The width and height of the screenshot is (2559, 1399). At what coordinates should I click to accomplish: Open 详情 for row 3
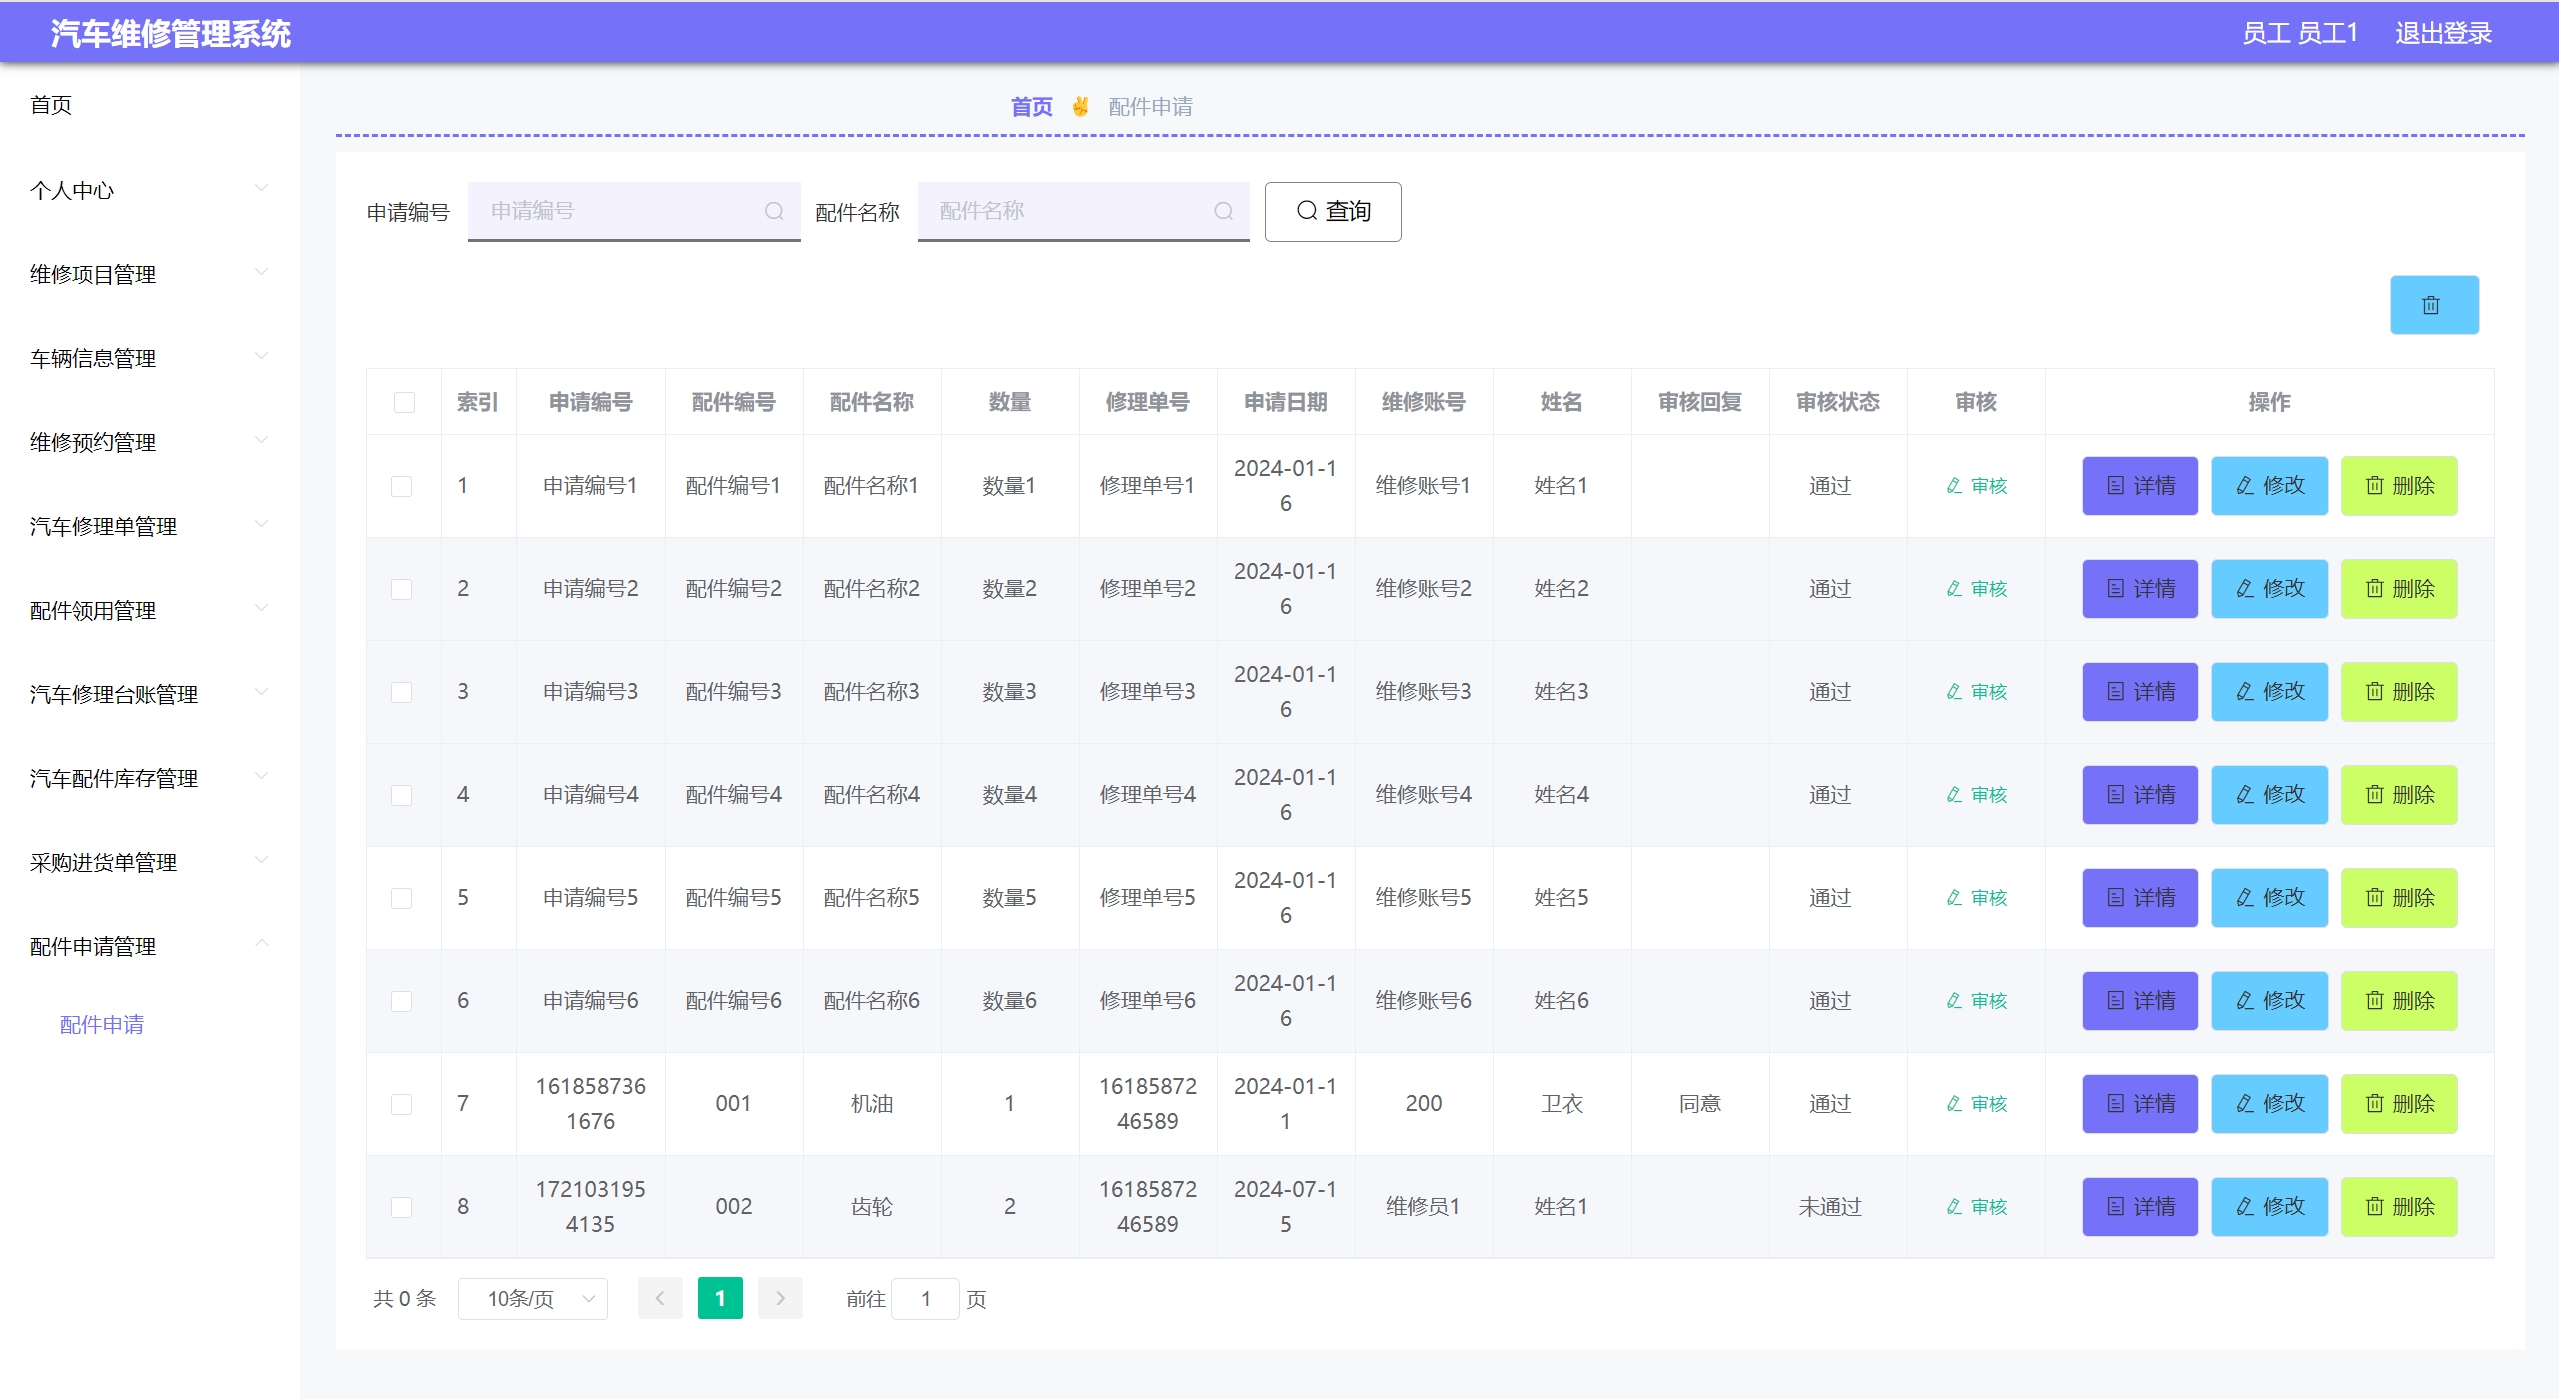(x=2139, y=692)
